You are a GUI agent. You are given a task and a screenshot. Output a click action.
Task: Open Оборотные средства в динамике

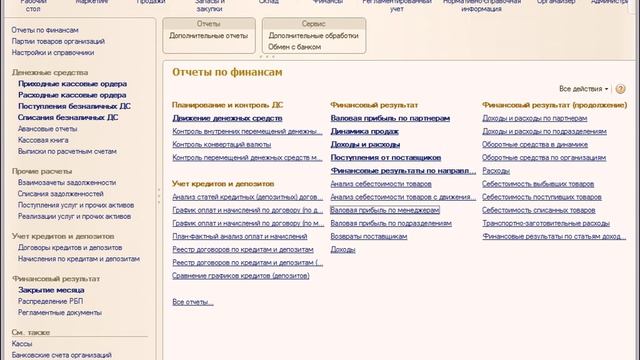coord(535,144)
